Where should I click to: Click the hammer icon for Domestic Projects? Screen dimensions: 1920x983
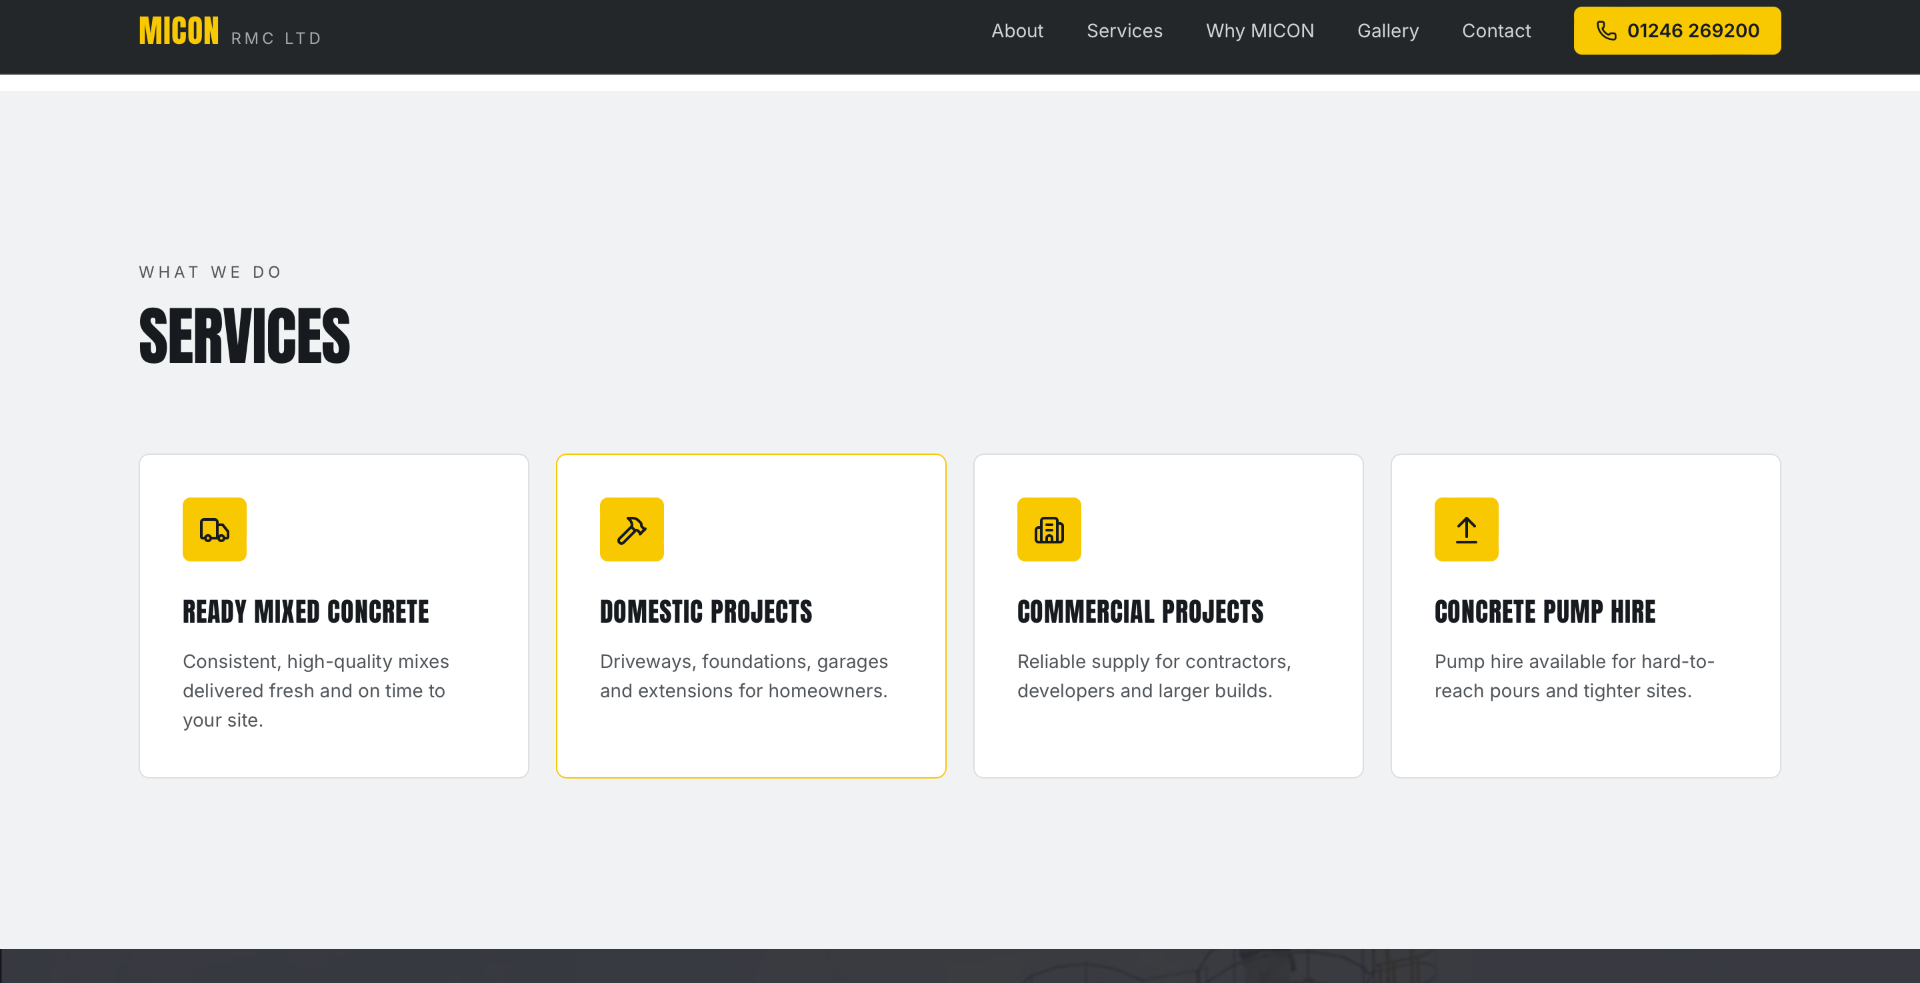(632, 529)
